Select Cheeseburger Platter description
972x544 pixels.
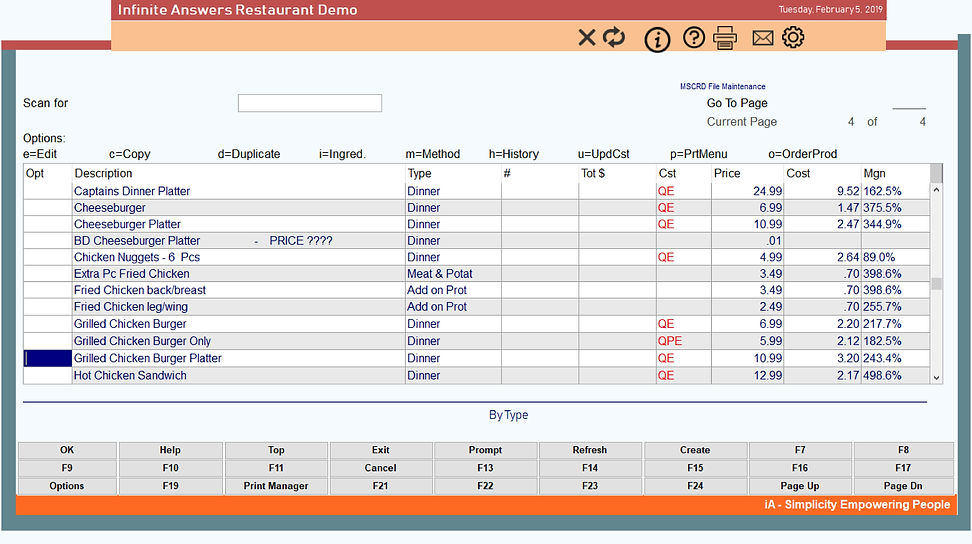pos(127,224)
